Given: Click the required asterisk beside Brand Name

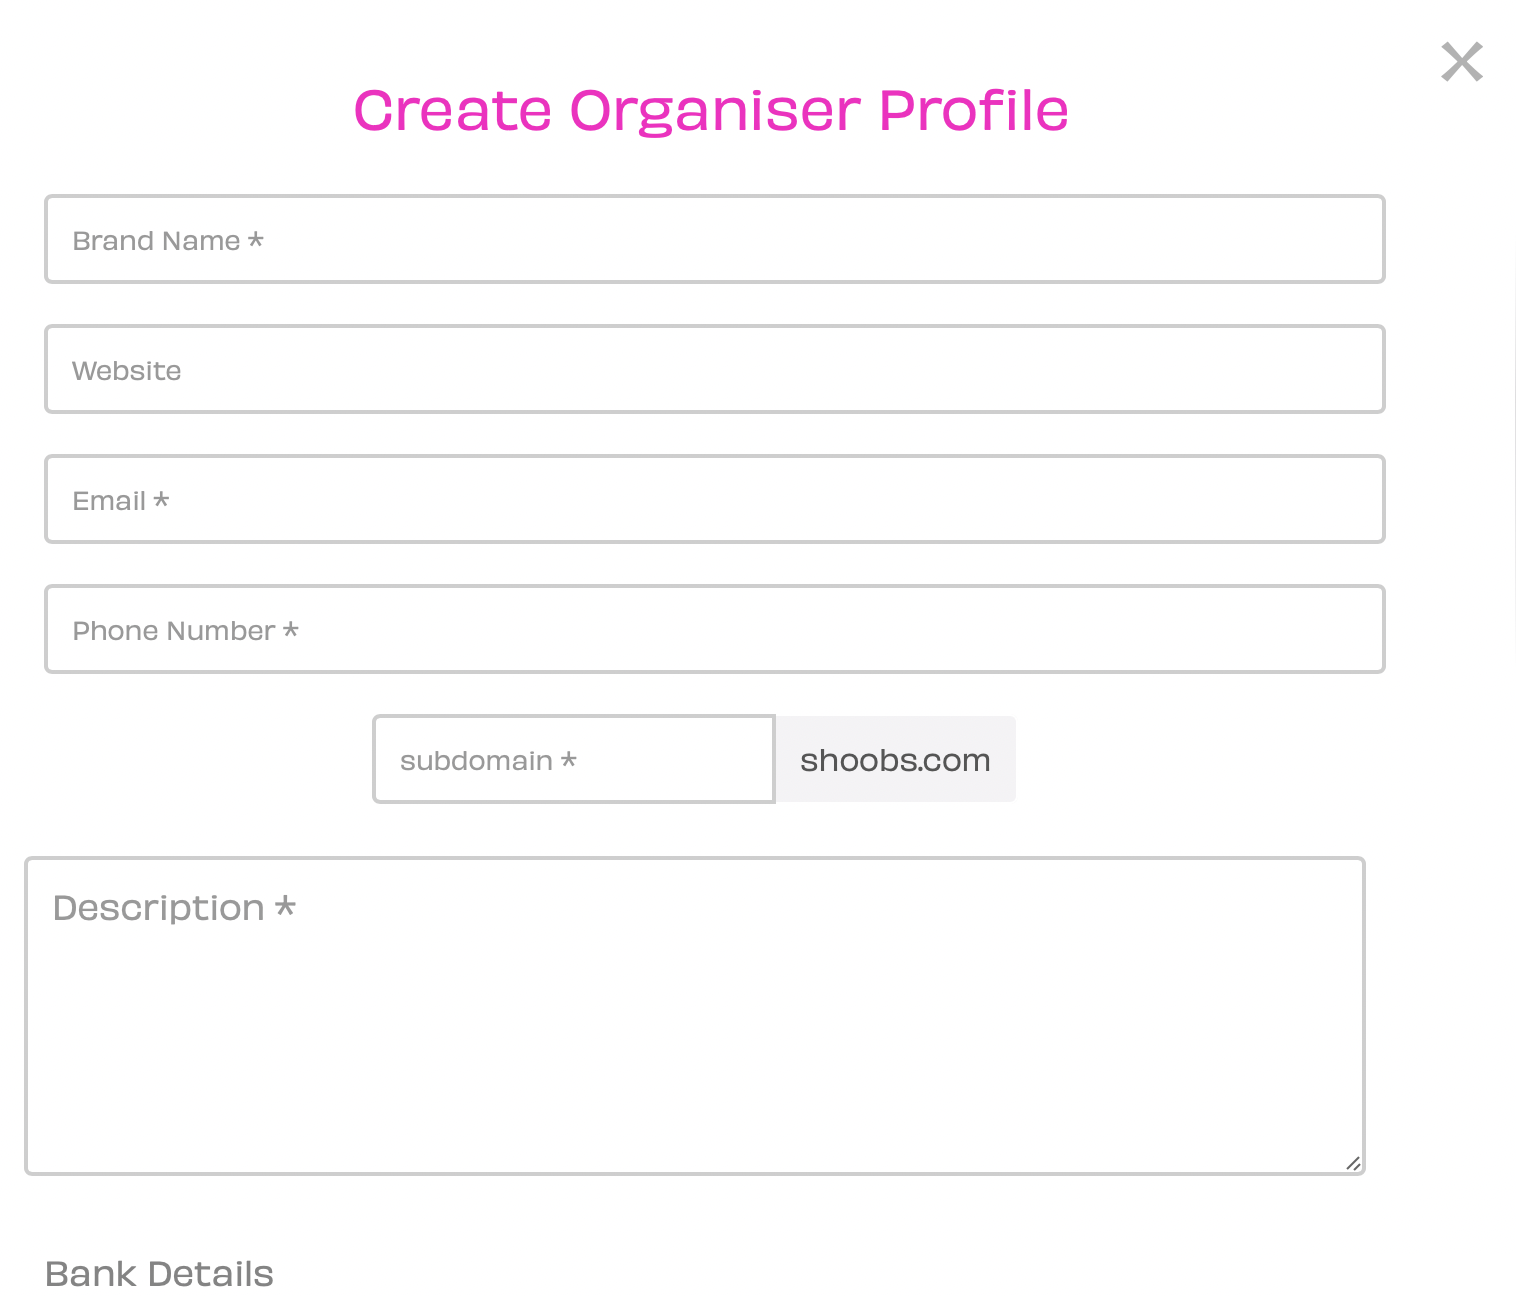Looking at the screenshot, I should (x=256, y=239).
